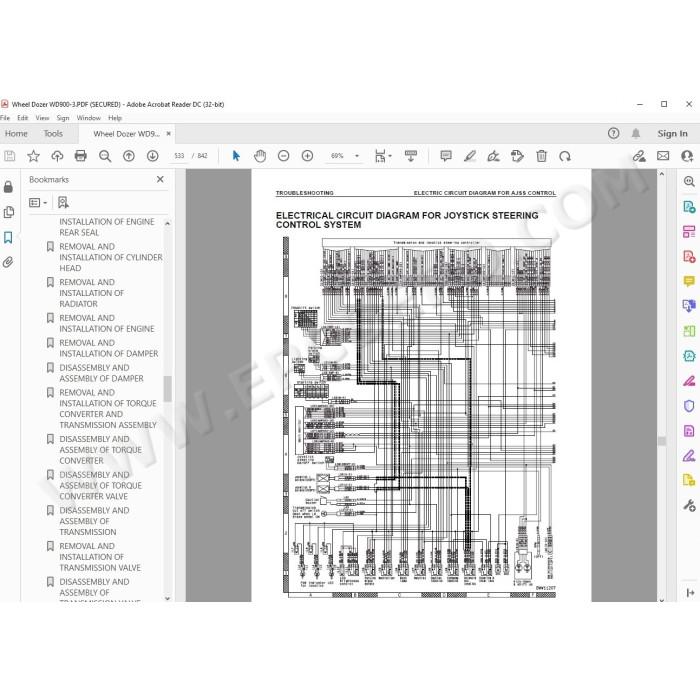Click the search magnifier in right pane
Image resolution: width=700 pixels, height=700 pixels.
click(x=689, y=181)
